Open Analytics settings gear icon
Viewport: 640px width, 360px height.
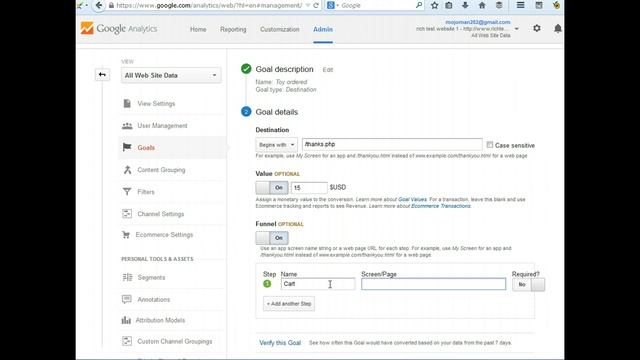pos(537,28)
